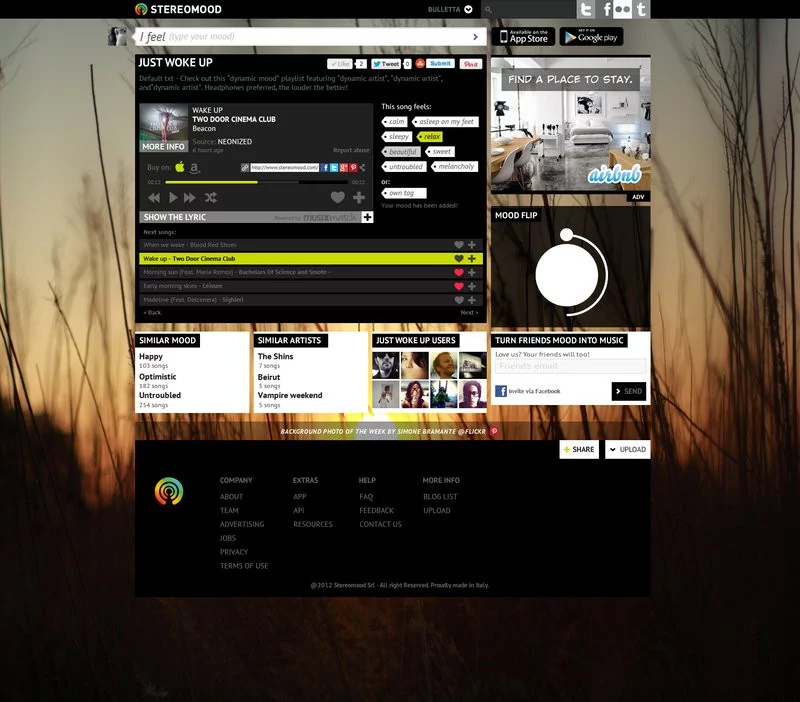The height and width of the screenshot is (702, 800).
Task: Add Wake up - Two Door Cinema Club row plus
Action: coord(472,259)
